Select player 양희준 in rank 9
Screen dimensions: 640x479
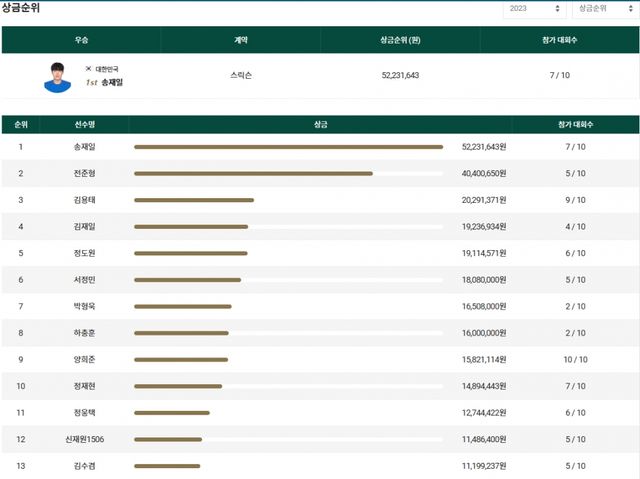point(85,359)
